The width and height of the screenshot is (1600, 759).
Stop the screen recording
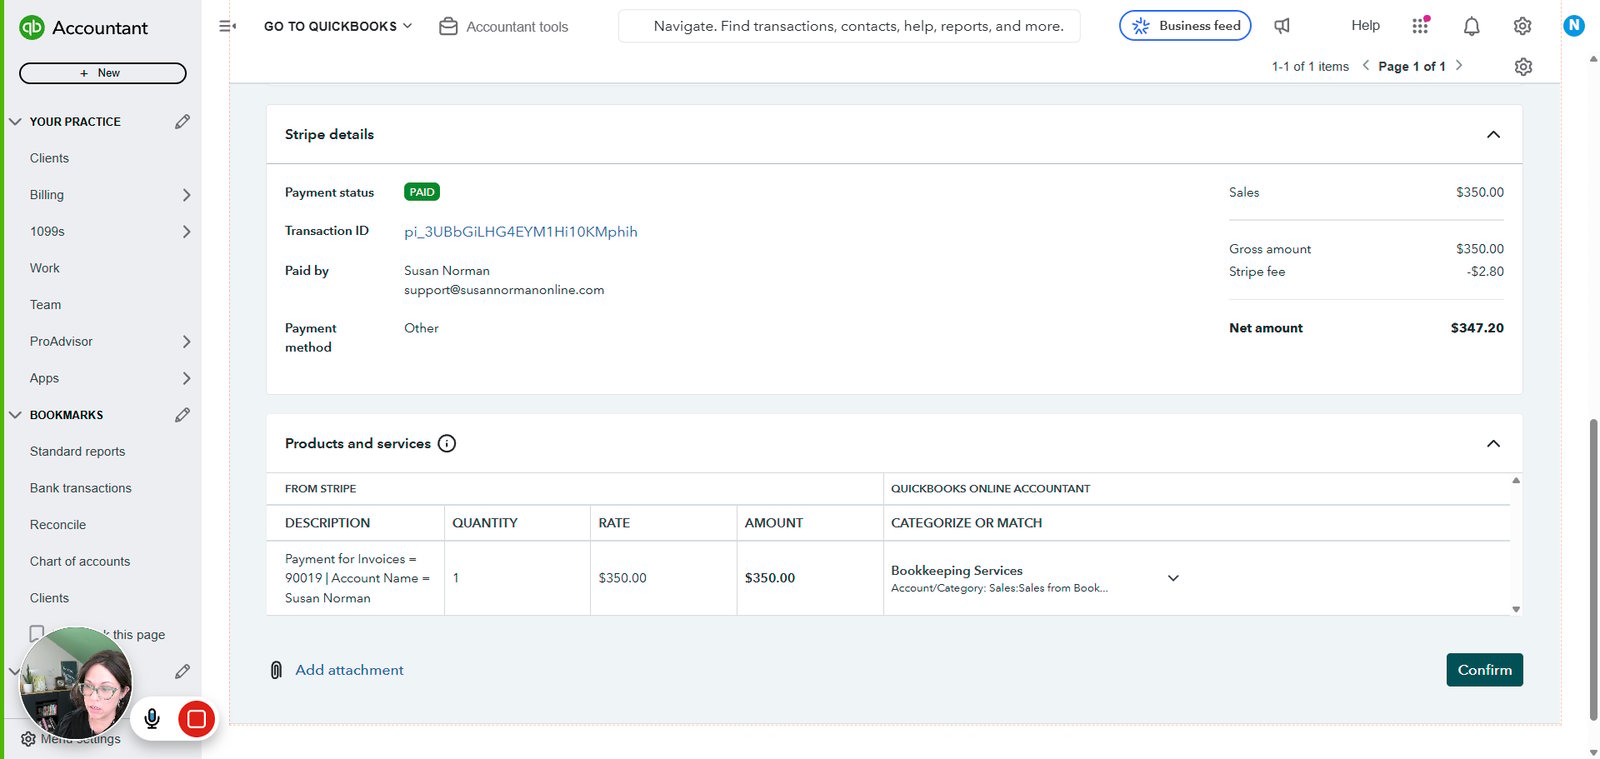click(196, 718)
